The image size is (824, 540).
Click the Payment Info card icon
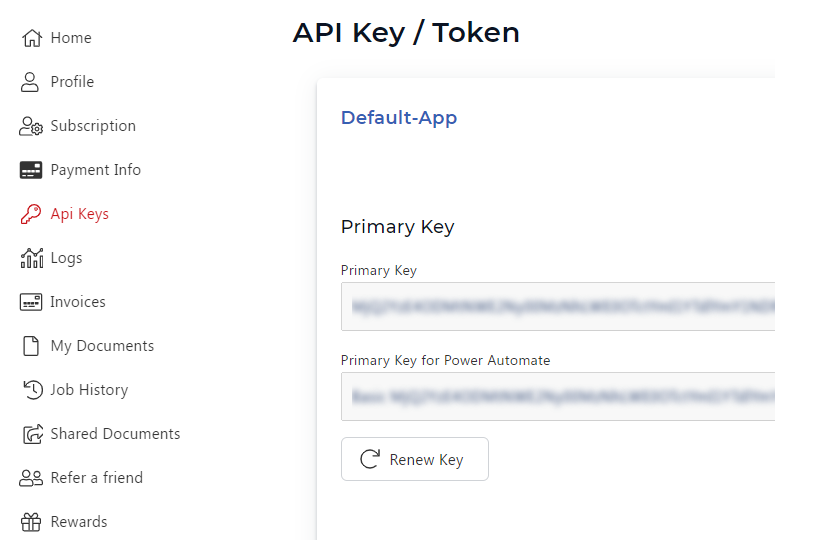pos(31,170)
